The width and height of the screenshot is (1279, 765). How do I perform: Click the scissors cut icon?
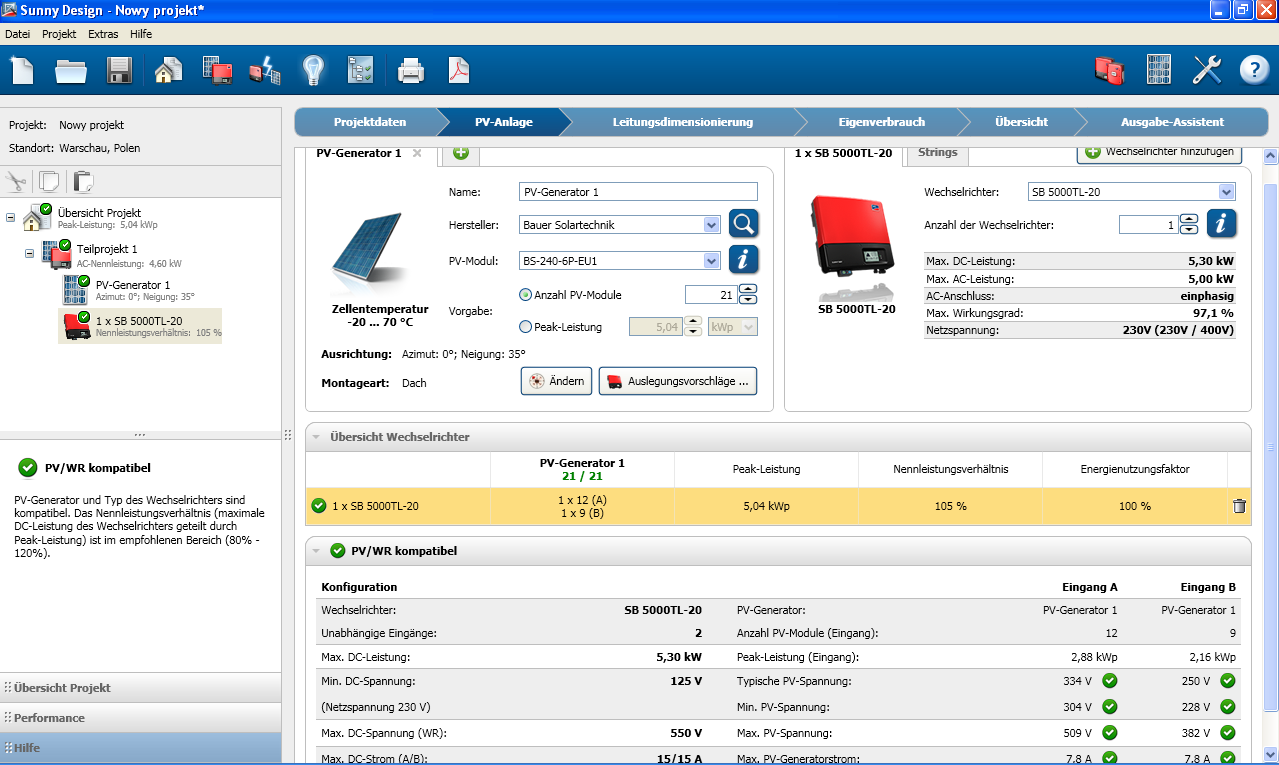tap(16, 181)
